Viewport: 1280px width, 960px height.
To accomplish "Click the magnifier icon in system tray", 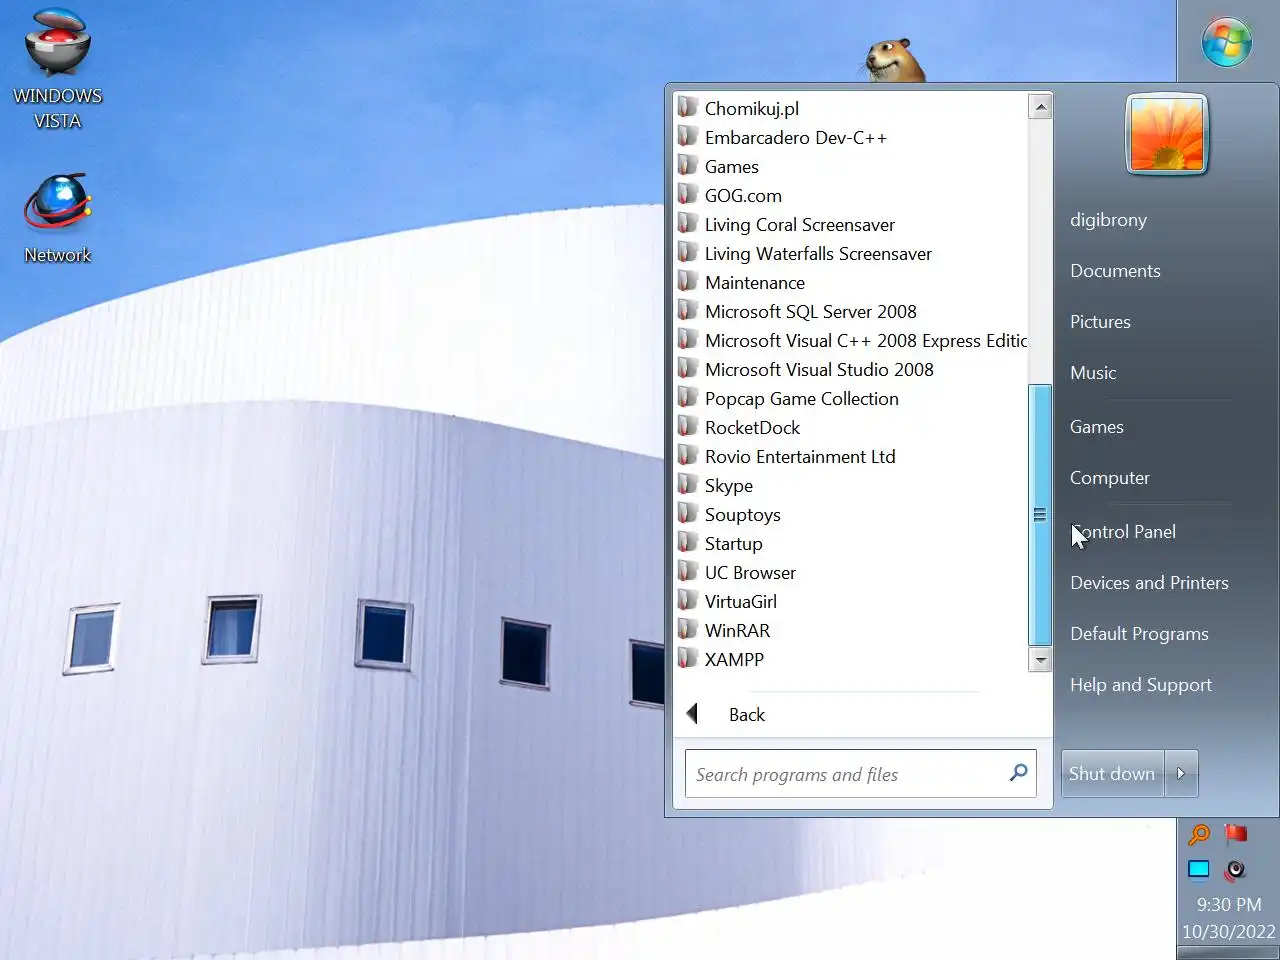I will (x=1199, y=834).
